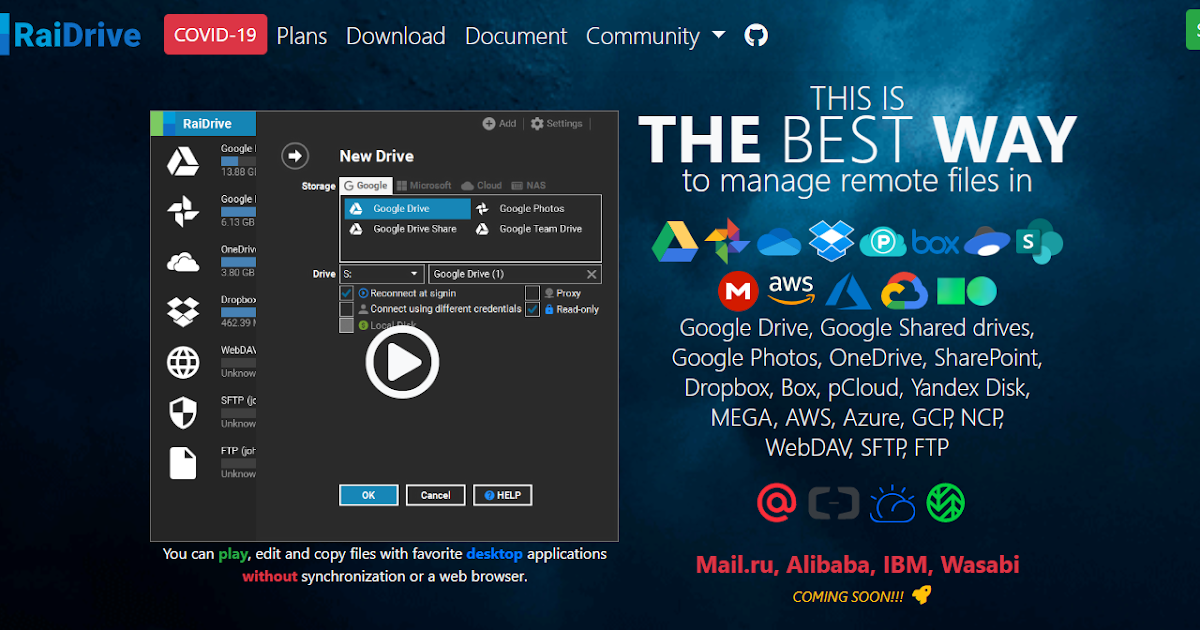Click Cancel in the New Drive dialog
This screenshot has width=1200, height=630.
coord(436,495)
